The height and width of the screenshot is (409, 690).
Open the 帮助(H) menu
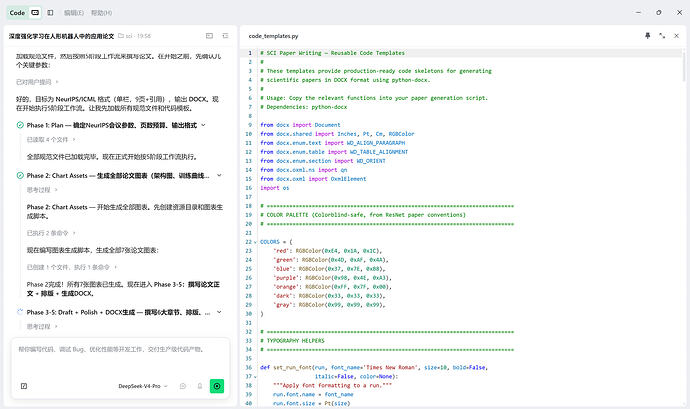101,13
